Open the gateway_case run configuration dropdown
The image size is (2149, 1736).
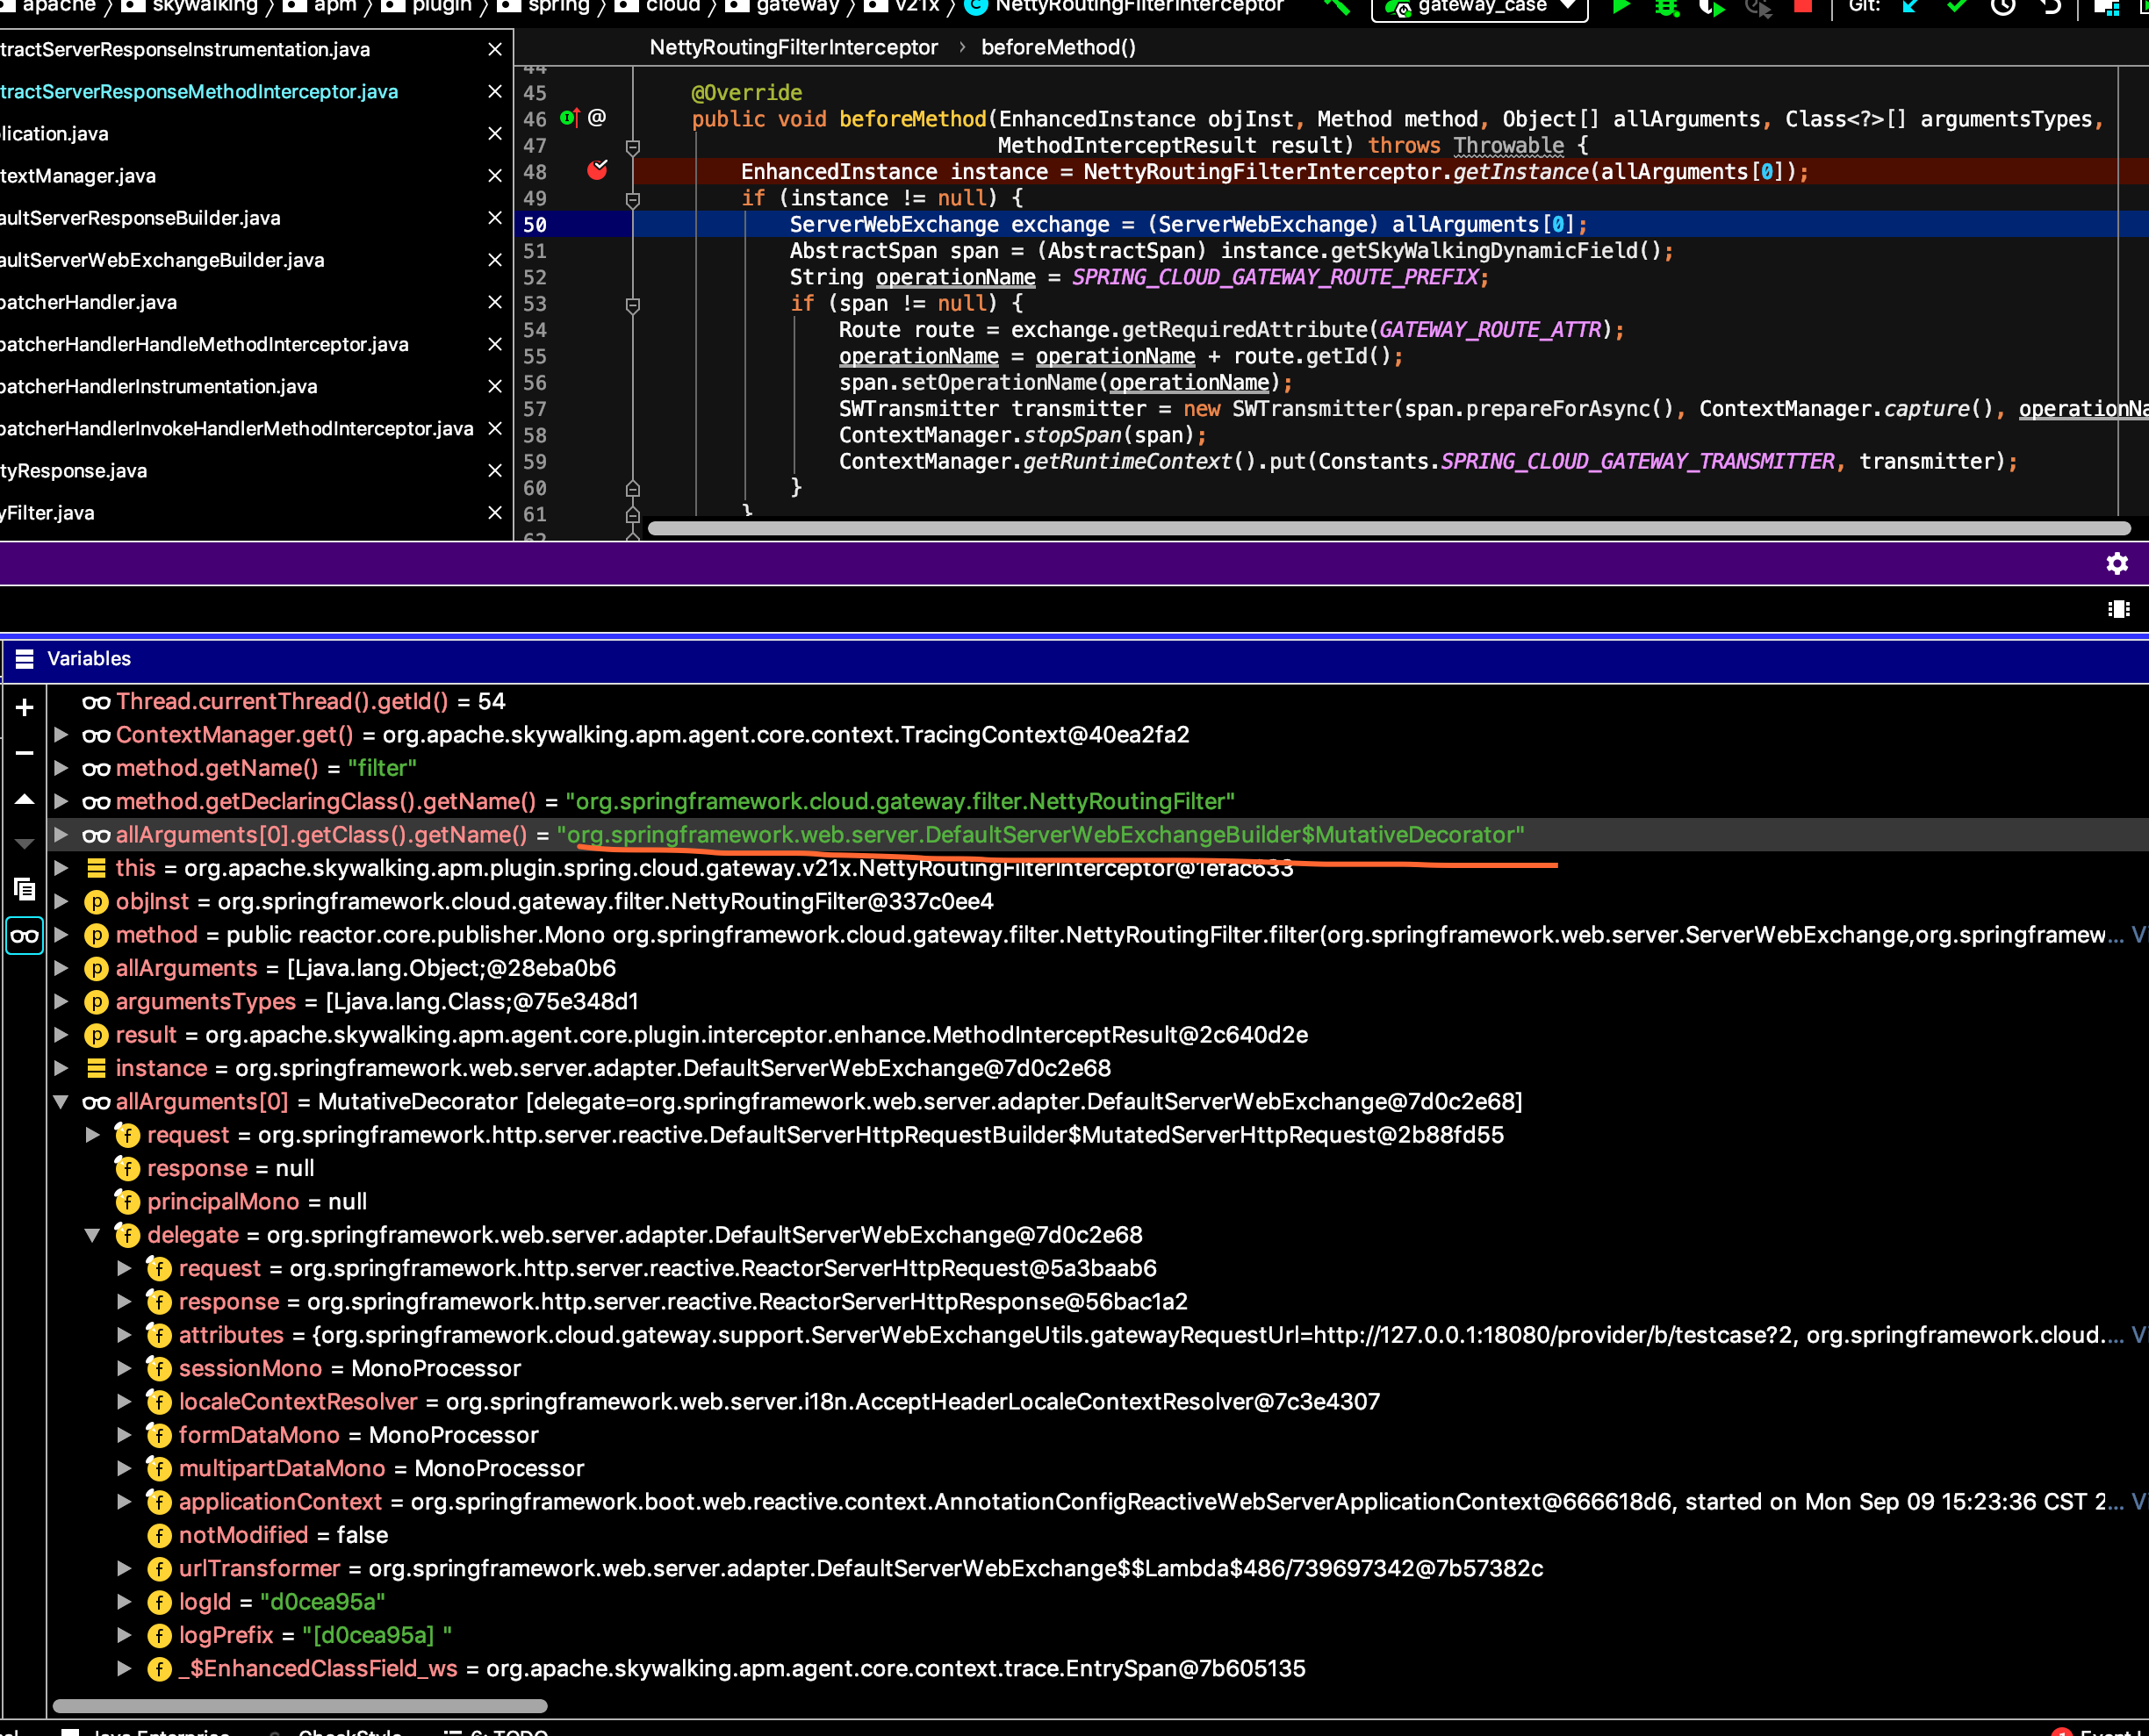[x=1480, y=7]
